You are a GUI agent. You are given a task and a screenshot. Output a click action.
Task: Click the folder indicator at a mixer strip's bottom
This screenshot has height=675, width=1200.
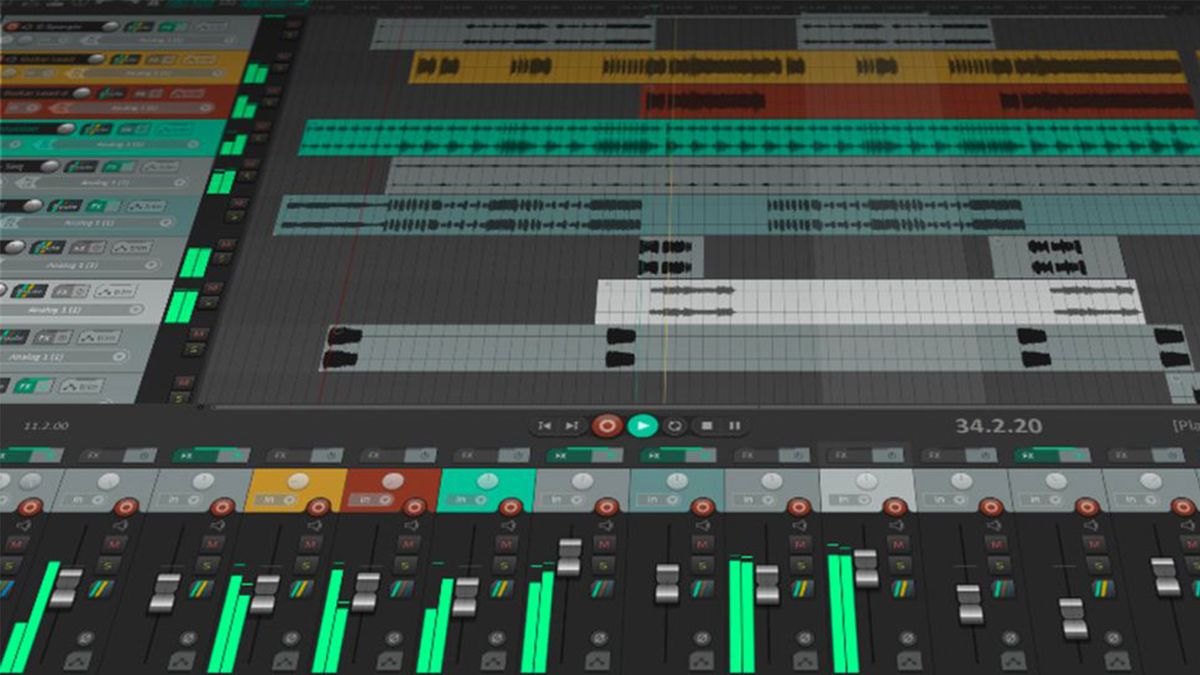point(77,661)
